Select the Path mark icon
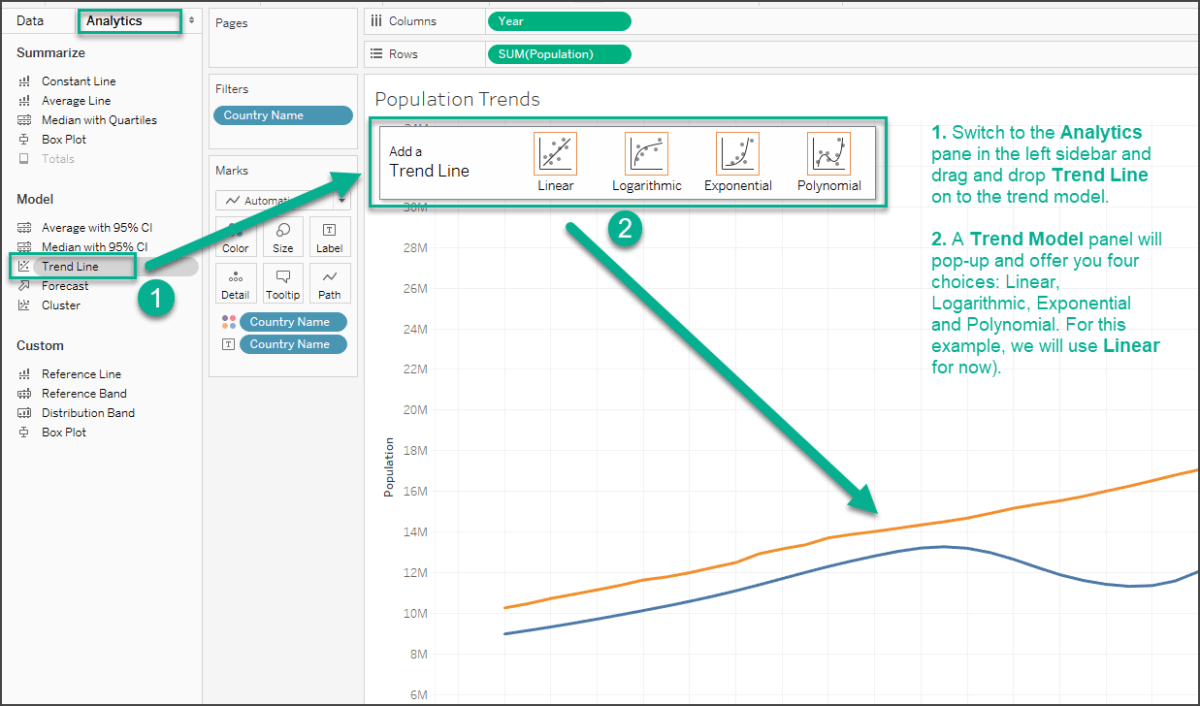 coord(330,282)
